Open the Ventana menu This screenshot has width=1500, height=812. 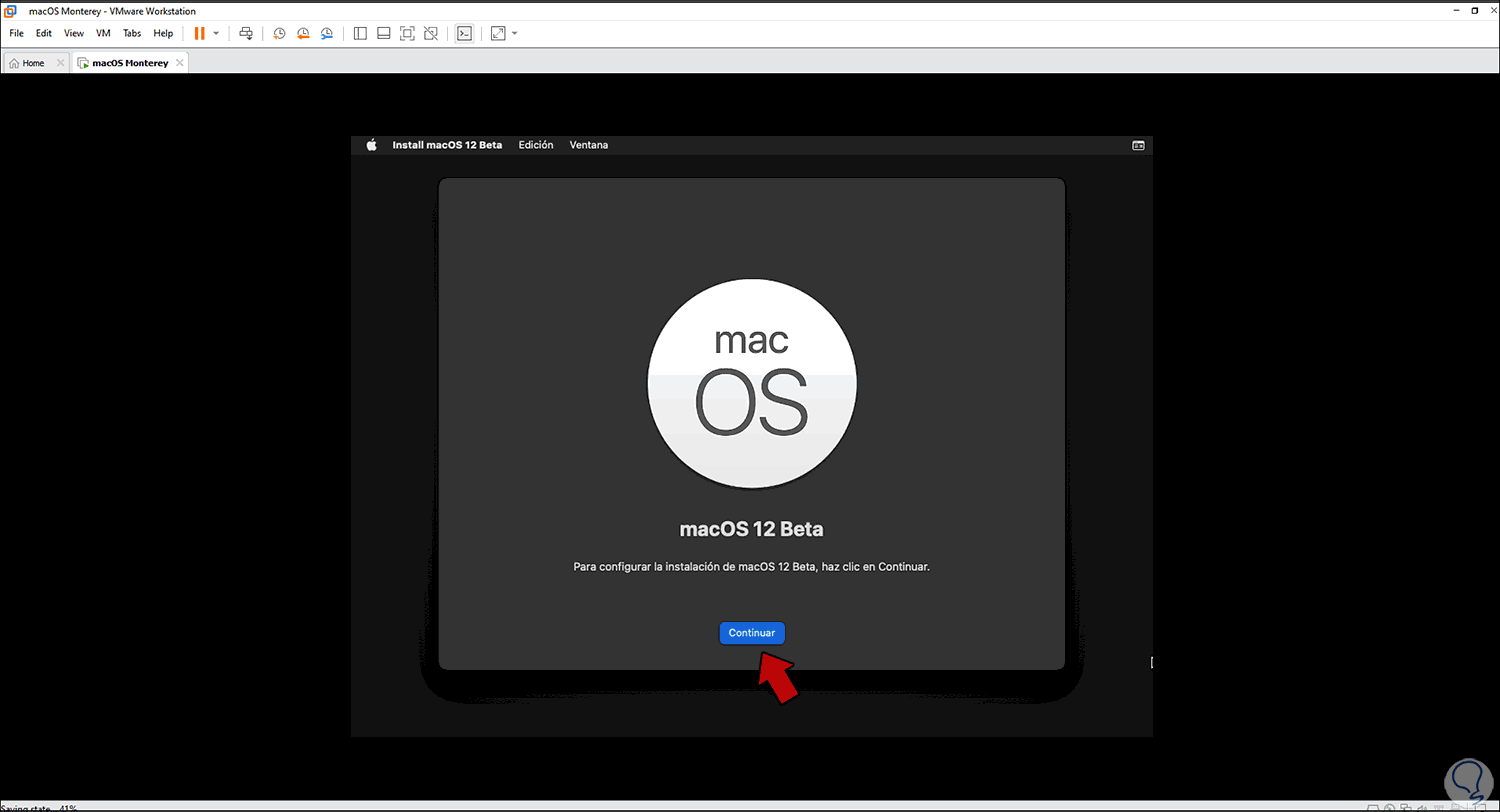(x=589, y=145)
